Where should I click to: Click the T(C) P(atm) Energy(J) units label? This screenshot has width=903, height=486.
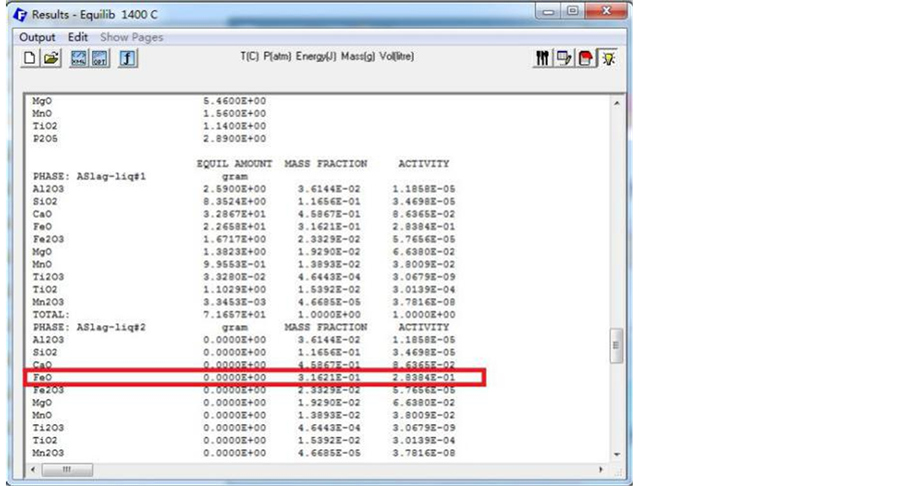coord(326,57)
